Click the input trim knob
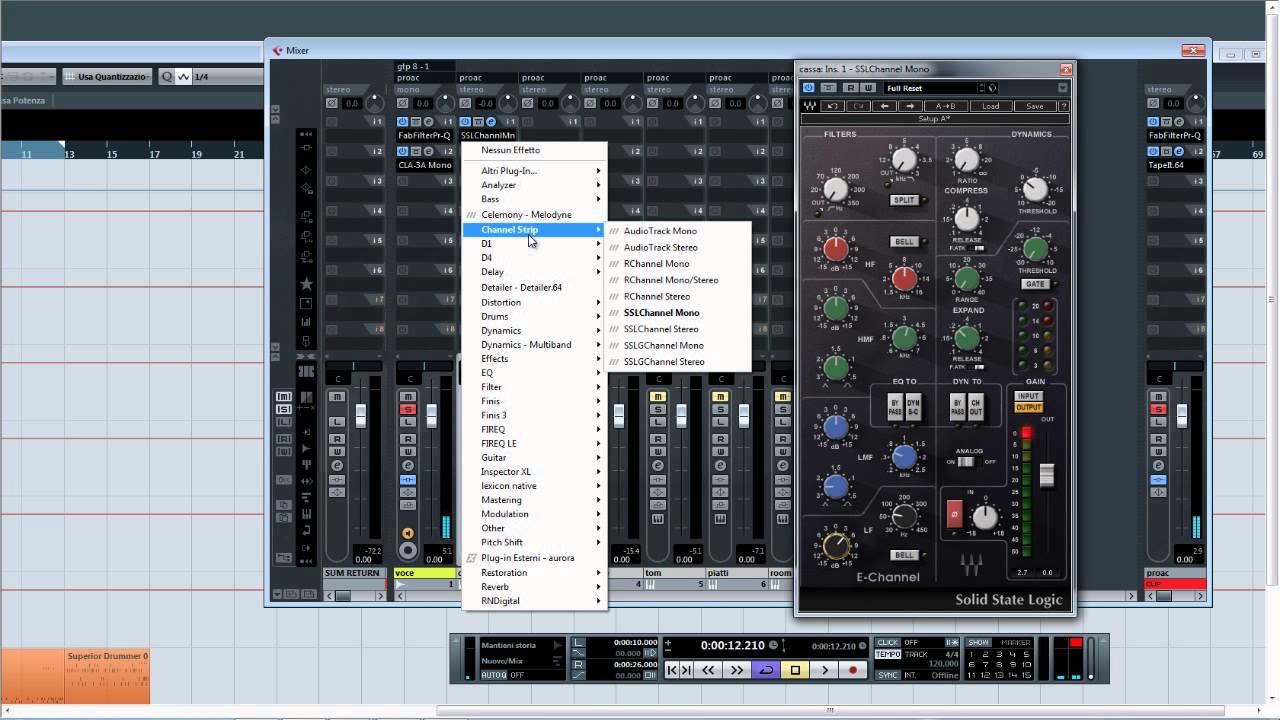 [986, 517]
